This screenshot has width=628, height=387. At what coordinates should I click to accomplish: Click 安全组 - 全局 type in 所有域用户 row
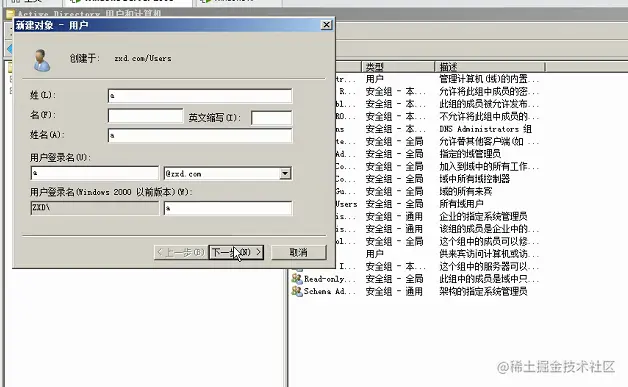[394, 204]
